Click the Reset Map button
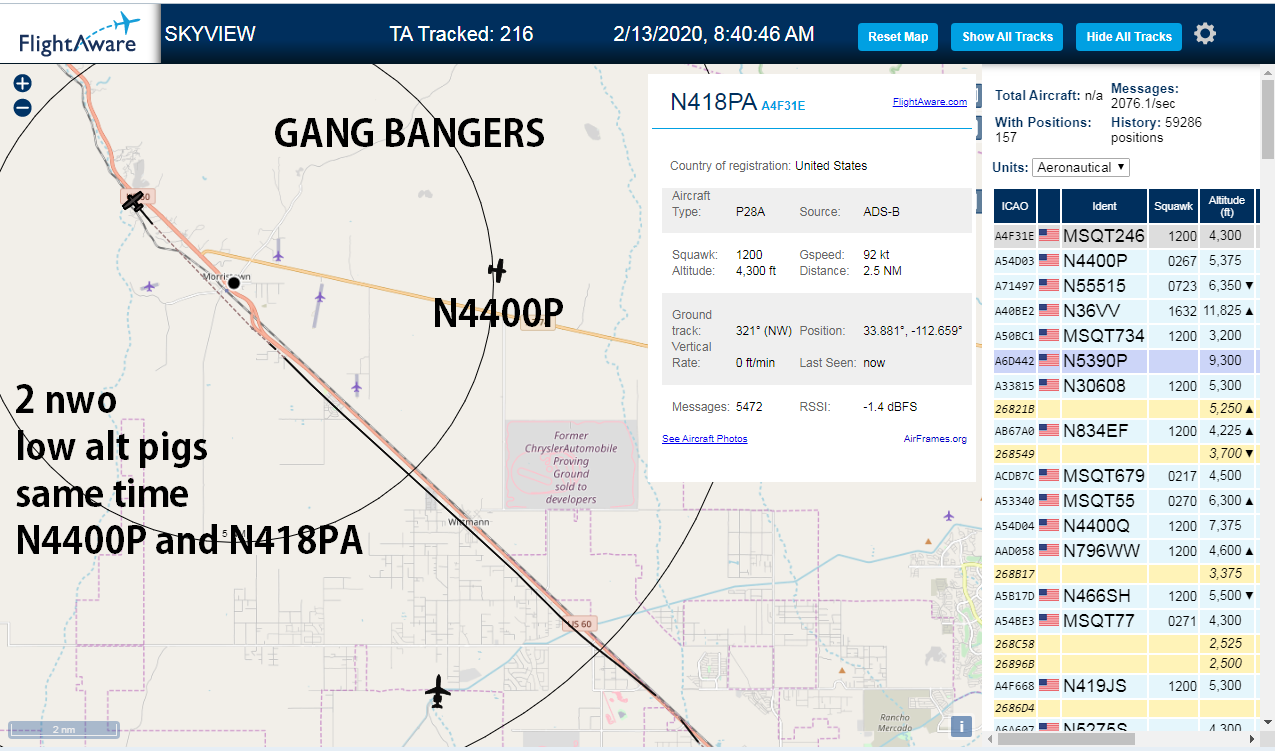The height and width of the screenshot is (751, 1275). coord(898,37)
